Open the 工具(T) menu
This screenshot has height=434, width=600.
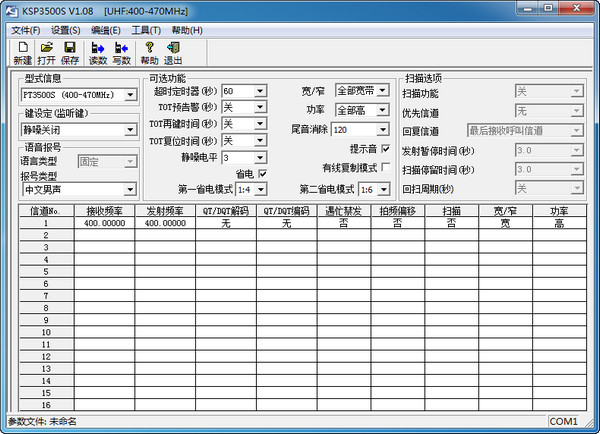pyautogui.click(x=146, y=30)
